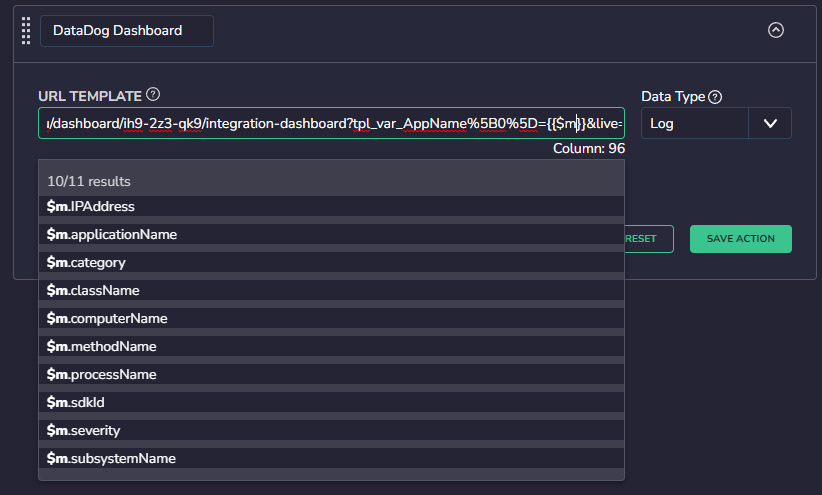Open the Data Type dropdown arrow
The width and height of the screenshot is (822, 495).
pyautogui.click(x=770, y=123)
